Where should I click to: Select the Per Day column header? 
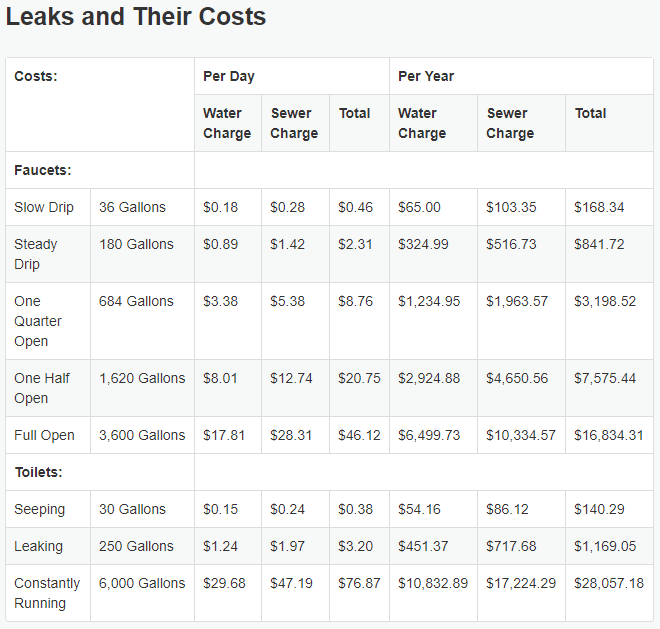(x=292, y=76)
